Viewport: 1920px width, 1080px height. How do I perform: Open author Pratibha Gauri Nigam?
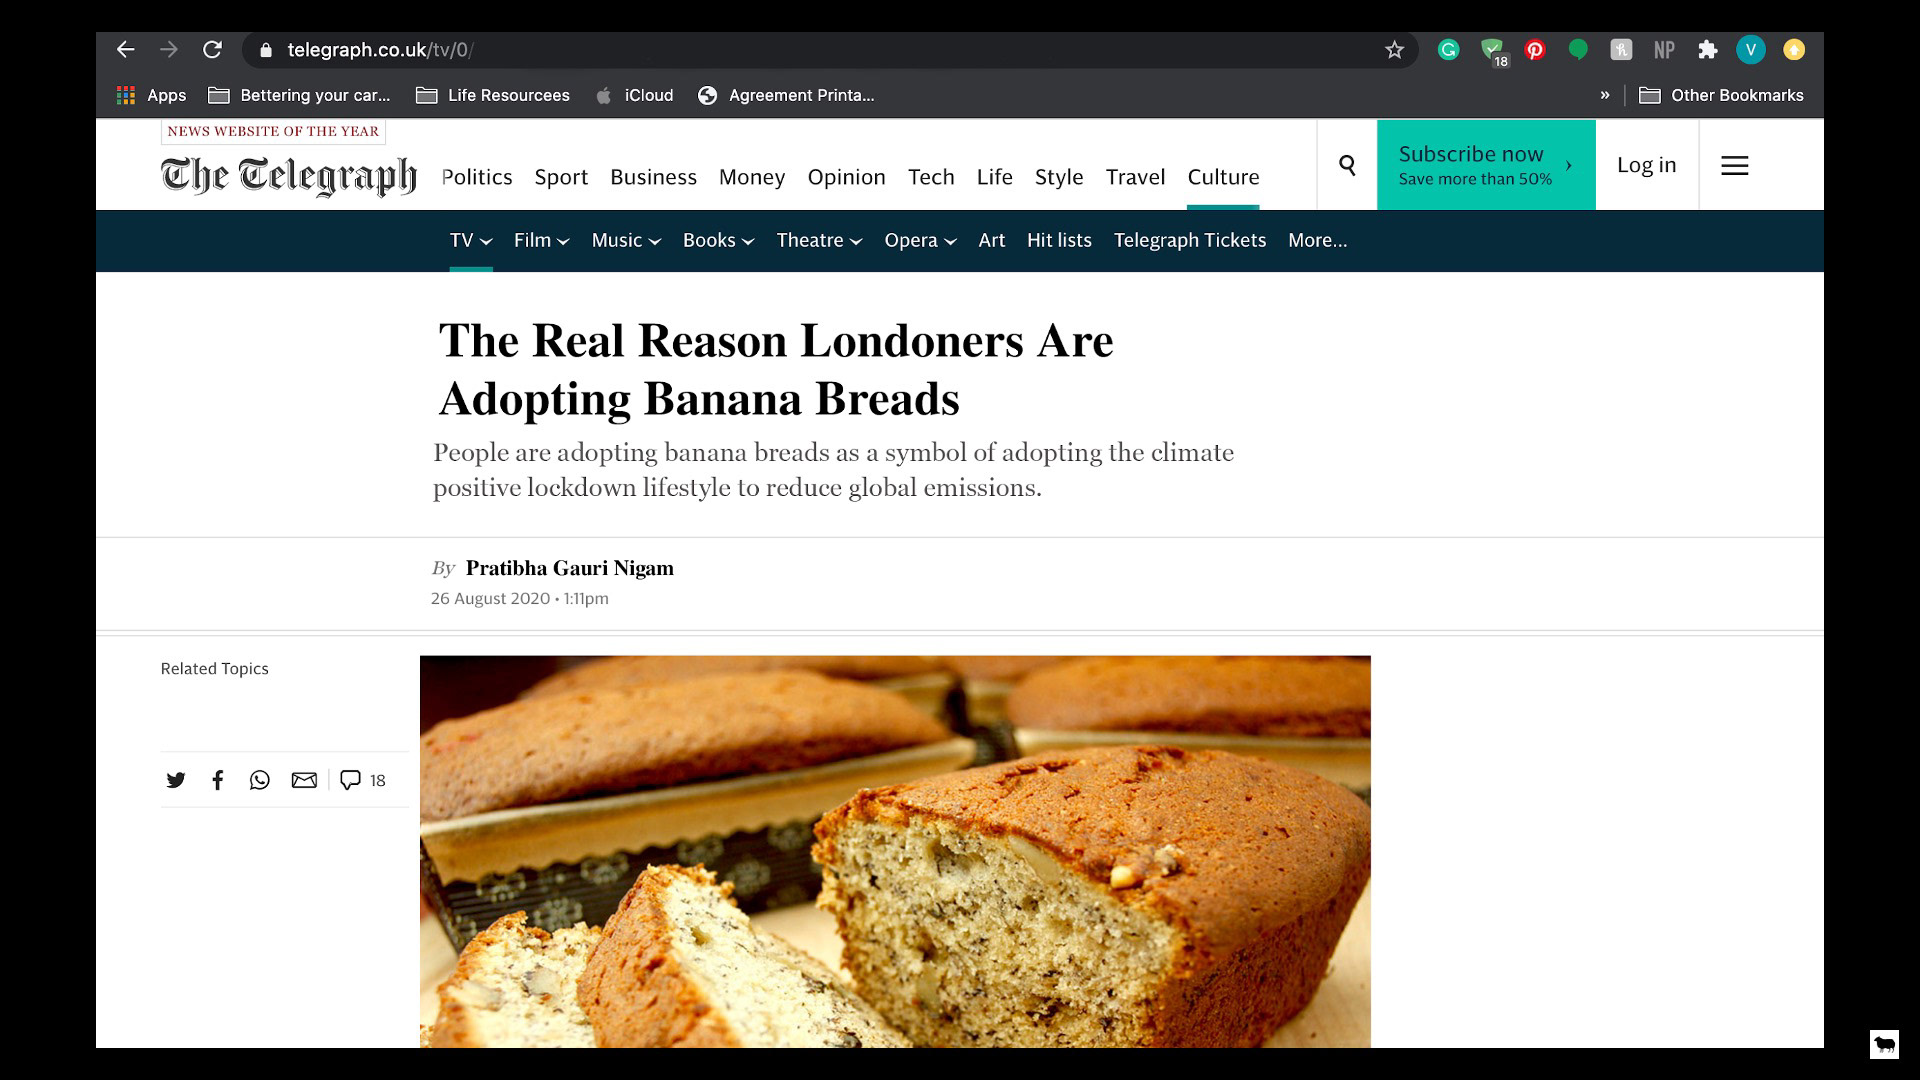click(x=570, y=568)
